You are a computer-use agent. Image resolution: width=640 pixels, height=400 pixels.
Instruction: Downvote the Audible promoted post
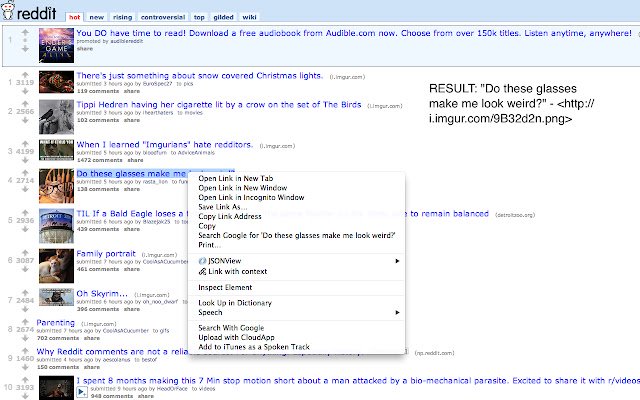pos(25,49)
